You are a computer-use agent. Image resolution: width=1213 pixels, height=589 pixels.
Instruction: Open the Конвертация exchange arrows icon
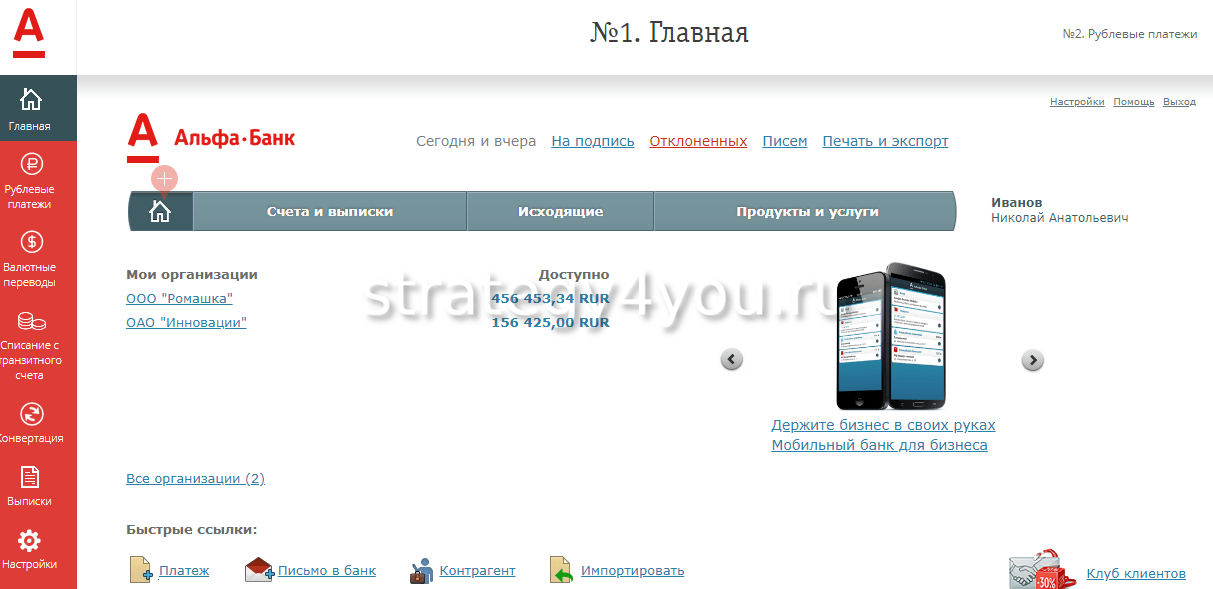(x=31, y=413)
